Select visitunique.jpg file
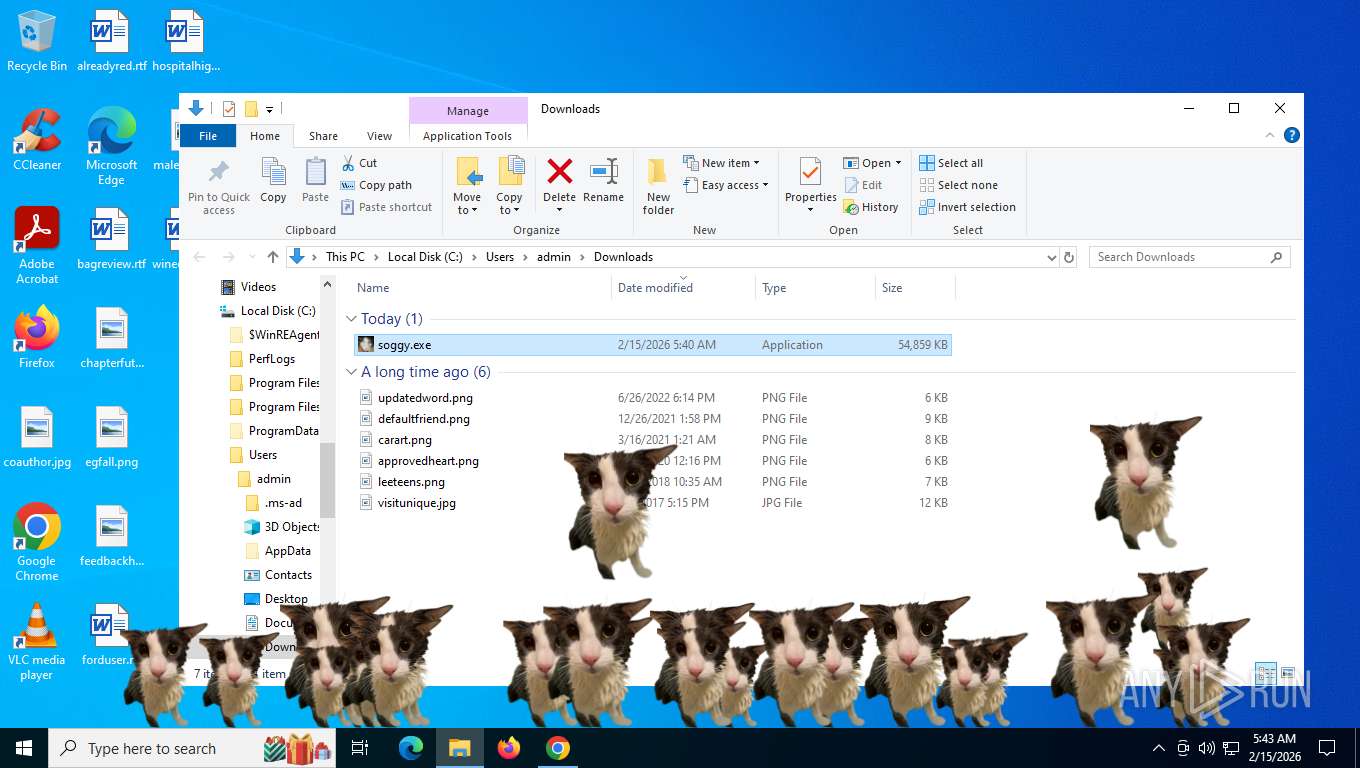The height and width of the screenshot is (768, 1360). [x=653, y=503]
